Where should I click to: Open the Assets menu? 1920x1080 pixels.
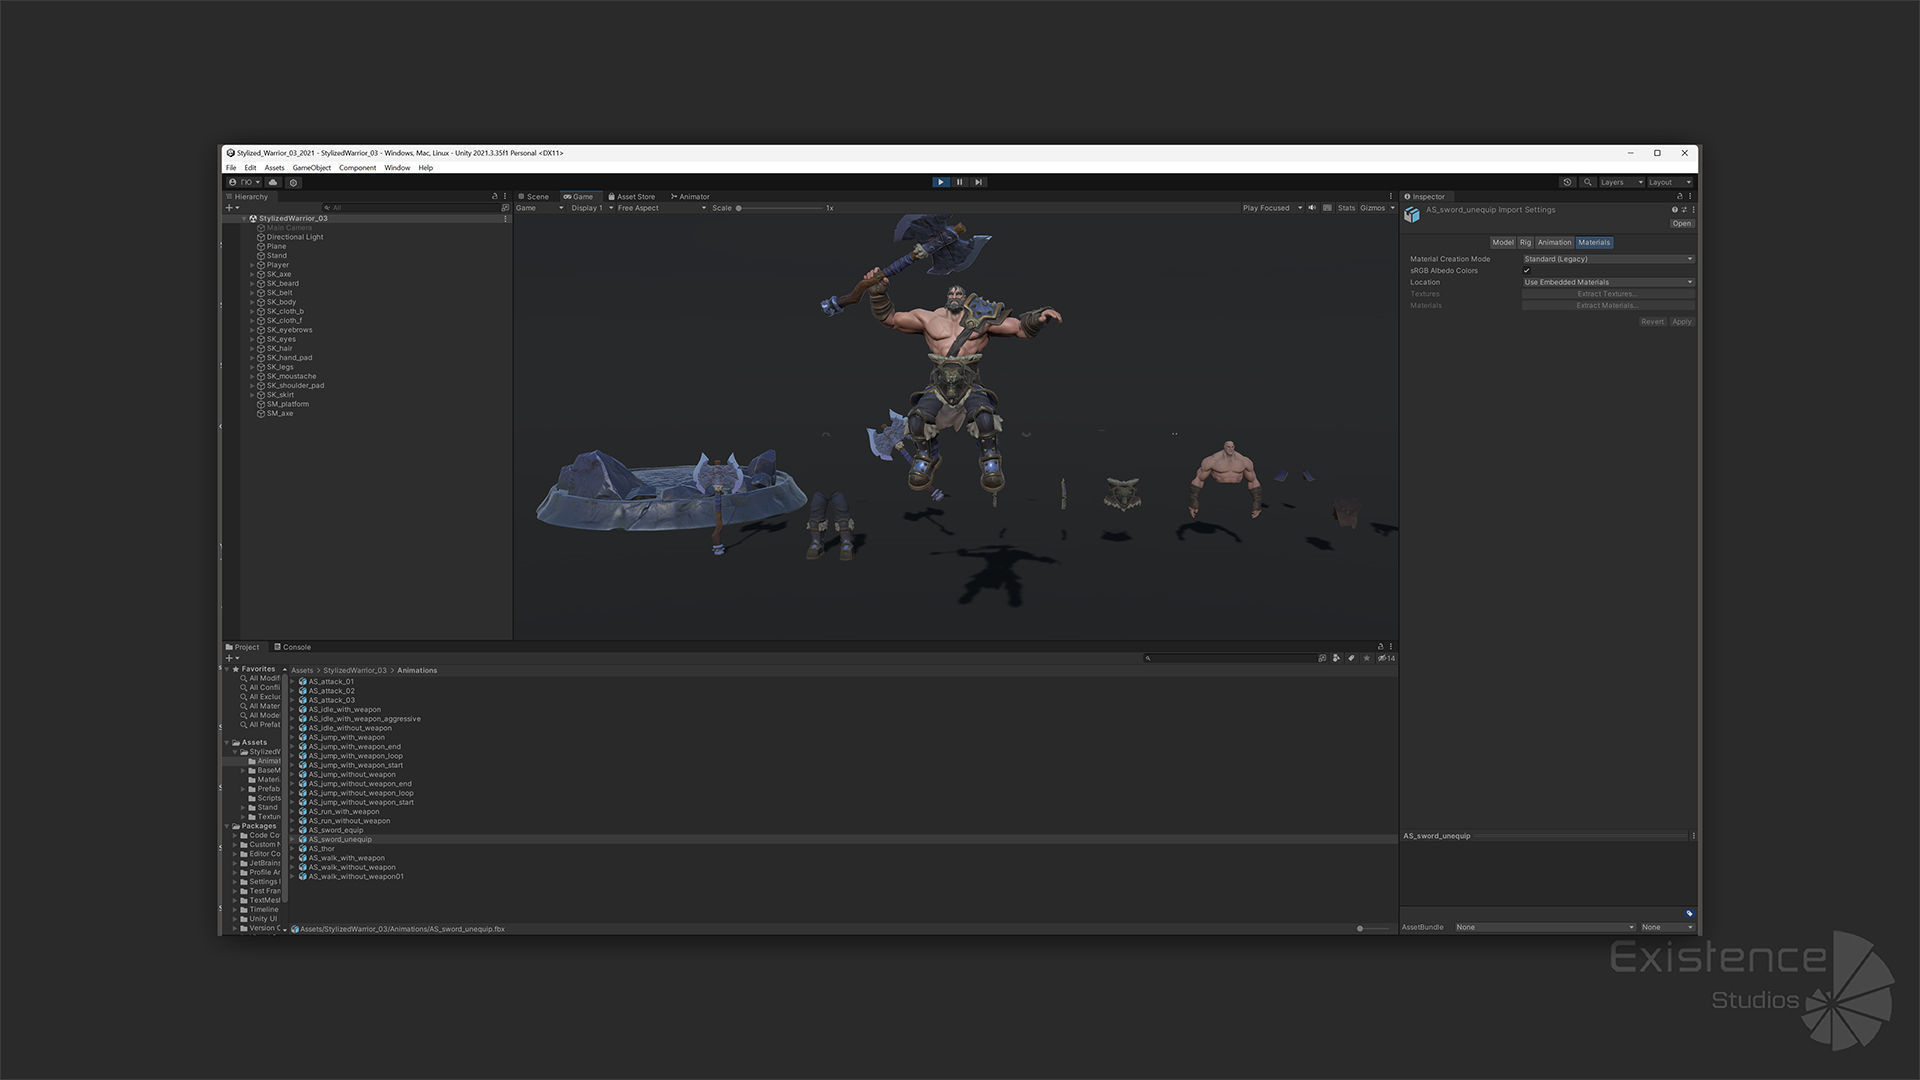tap(274, 168)
